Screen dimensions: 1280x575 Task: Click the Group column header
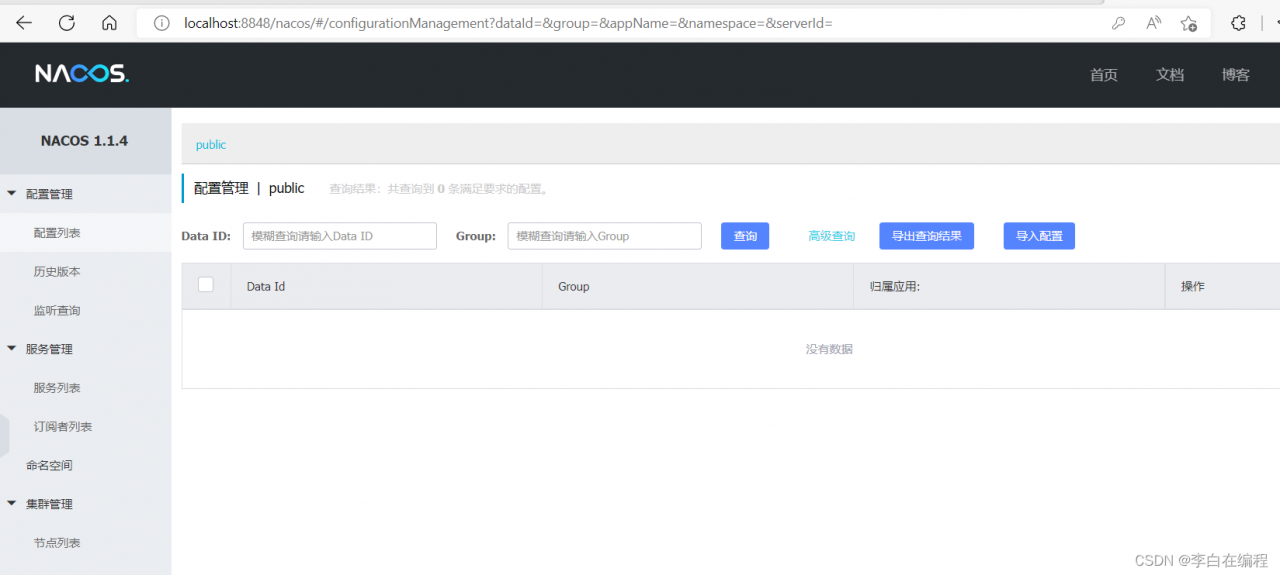pyautogui.click(x=574, y=286)
